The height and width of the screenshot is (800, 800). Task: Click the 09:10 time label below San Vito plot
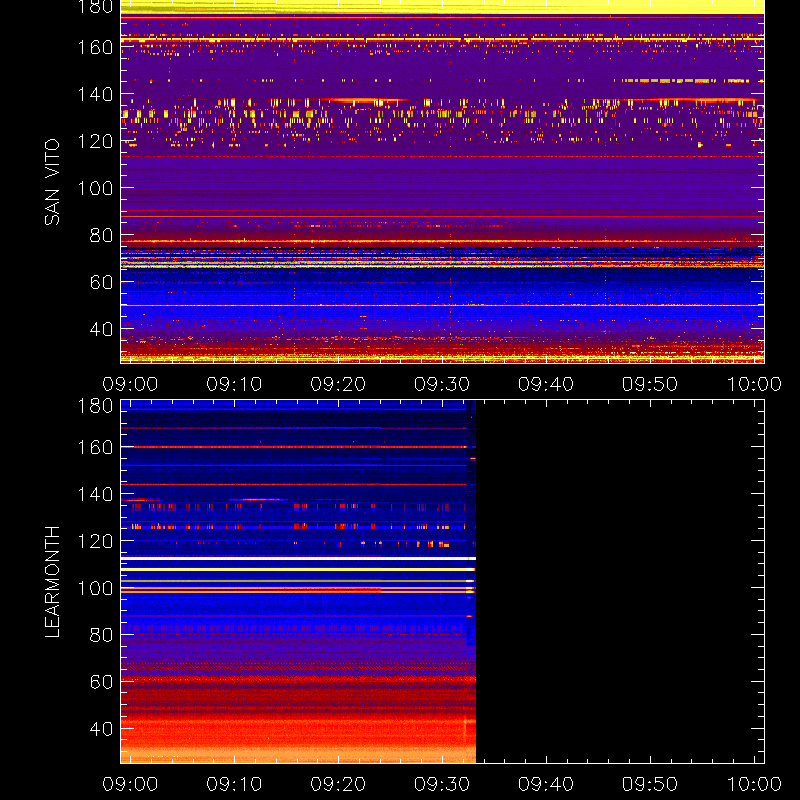point(234,384)
